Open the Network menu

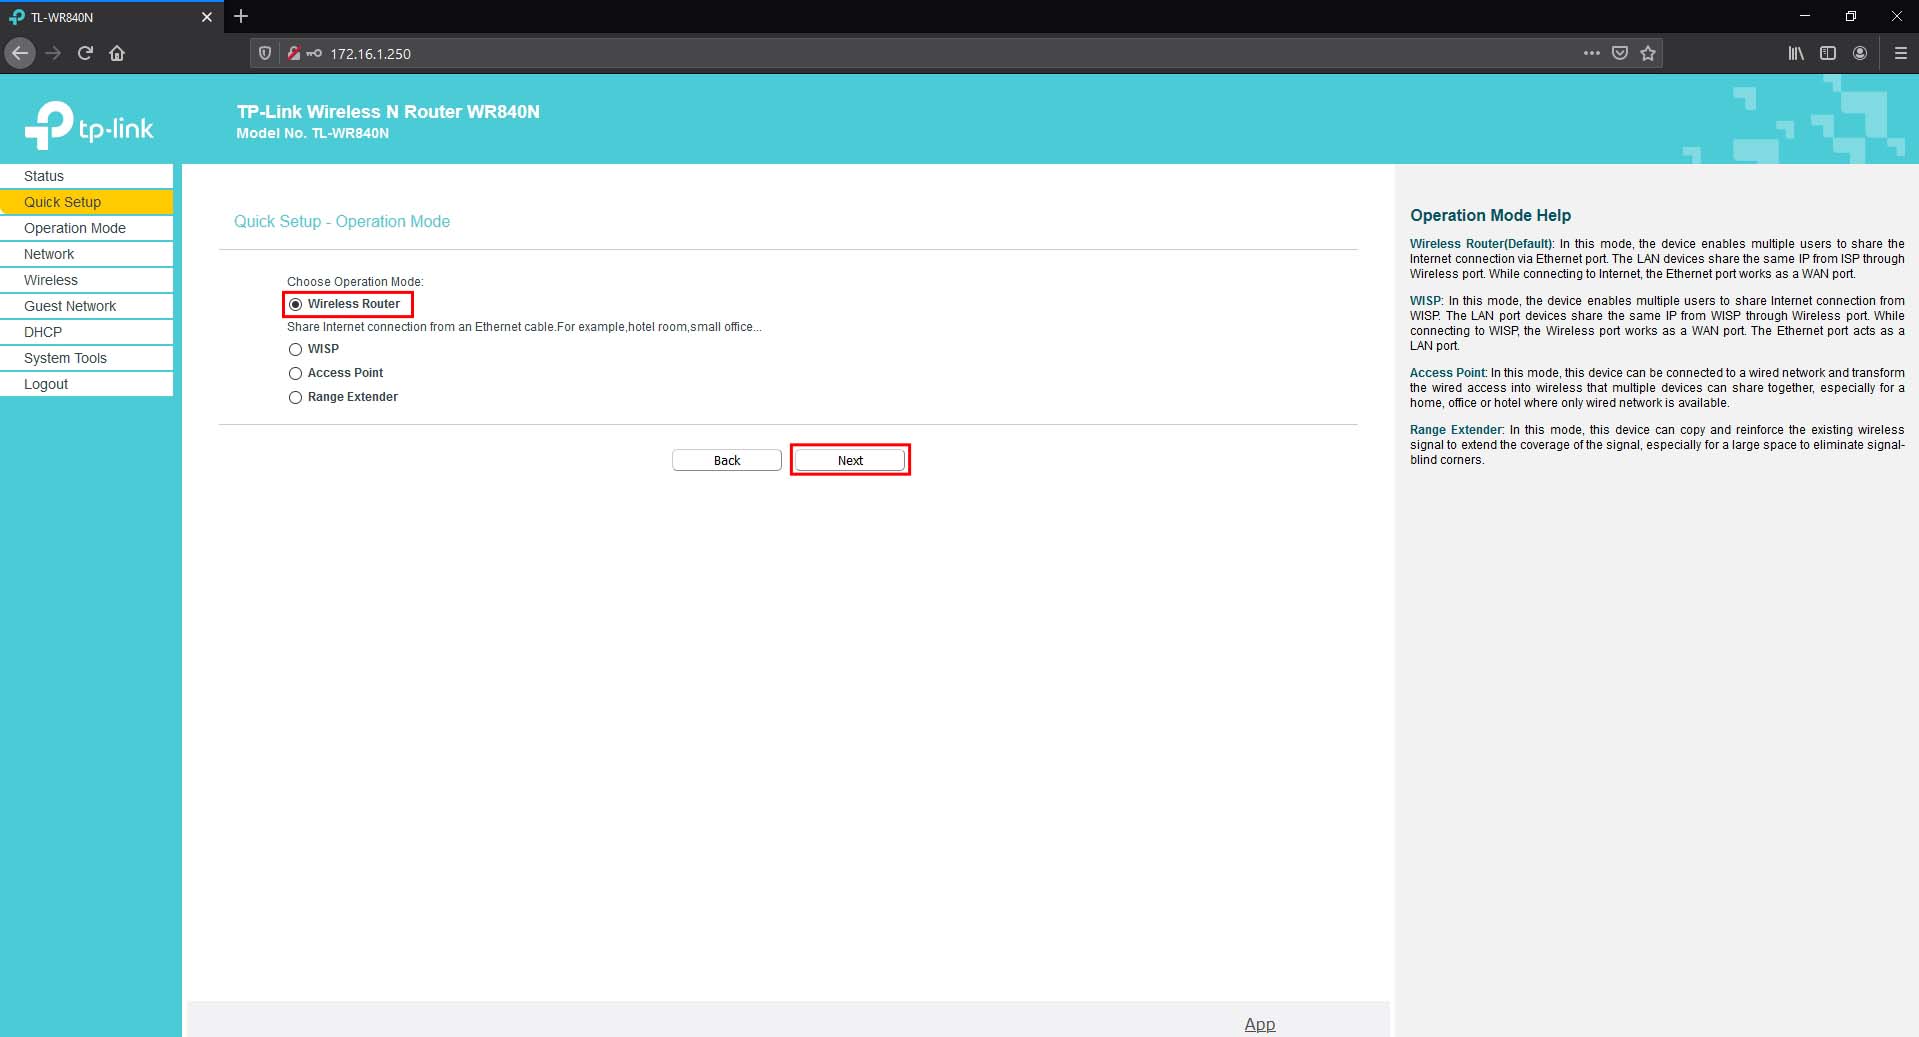coord(86,254)
